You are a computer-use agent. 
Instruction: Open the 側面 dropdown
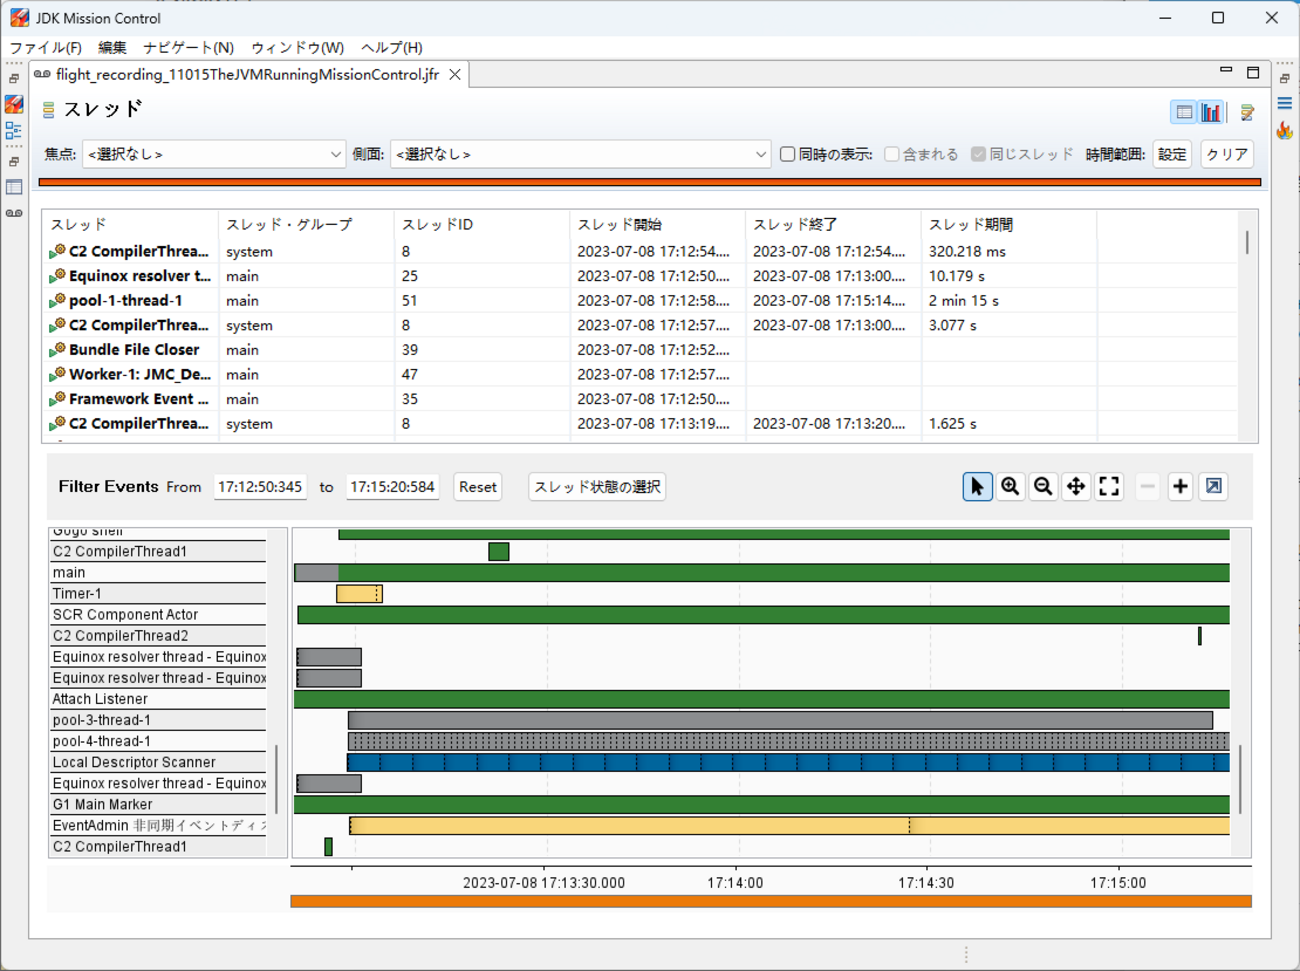tap(580, 154)
